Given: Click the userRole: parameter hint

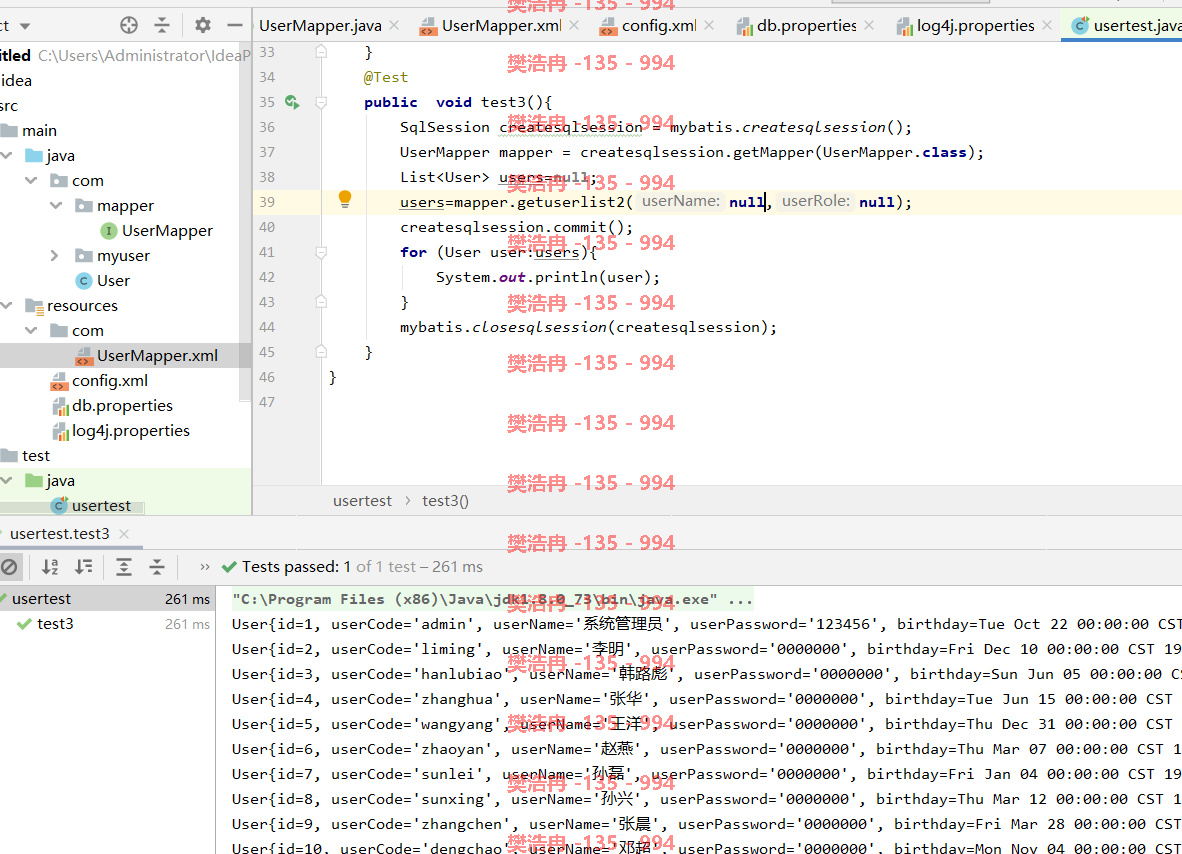Looking at the screenshot, I should click(816, 201).
